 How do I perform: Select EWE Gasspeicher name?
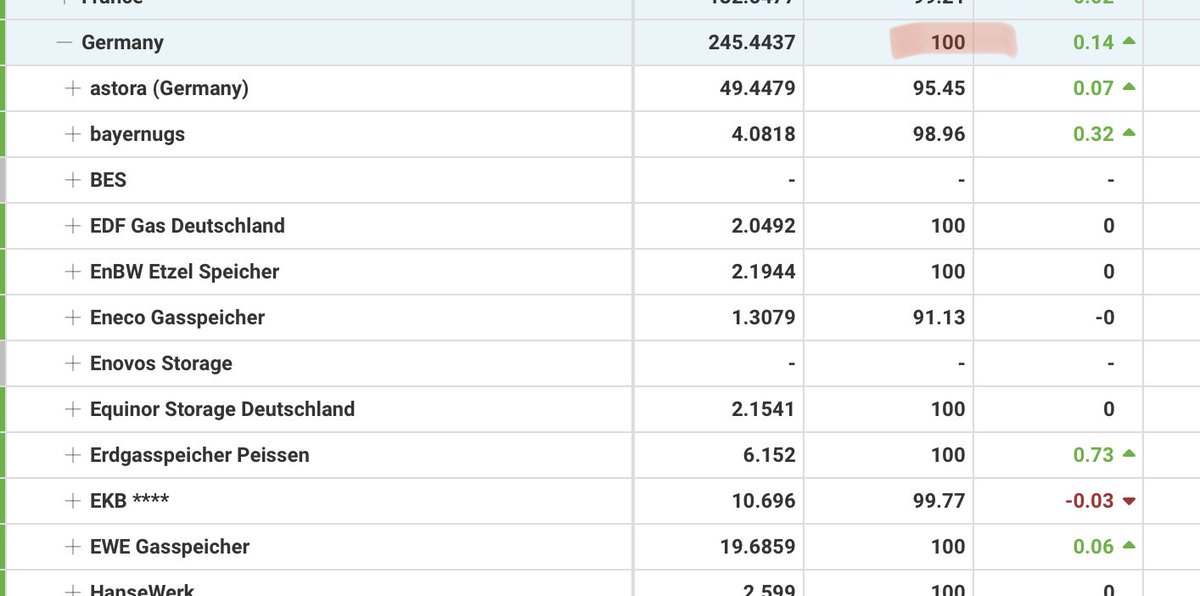pos(170,547)
